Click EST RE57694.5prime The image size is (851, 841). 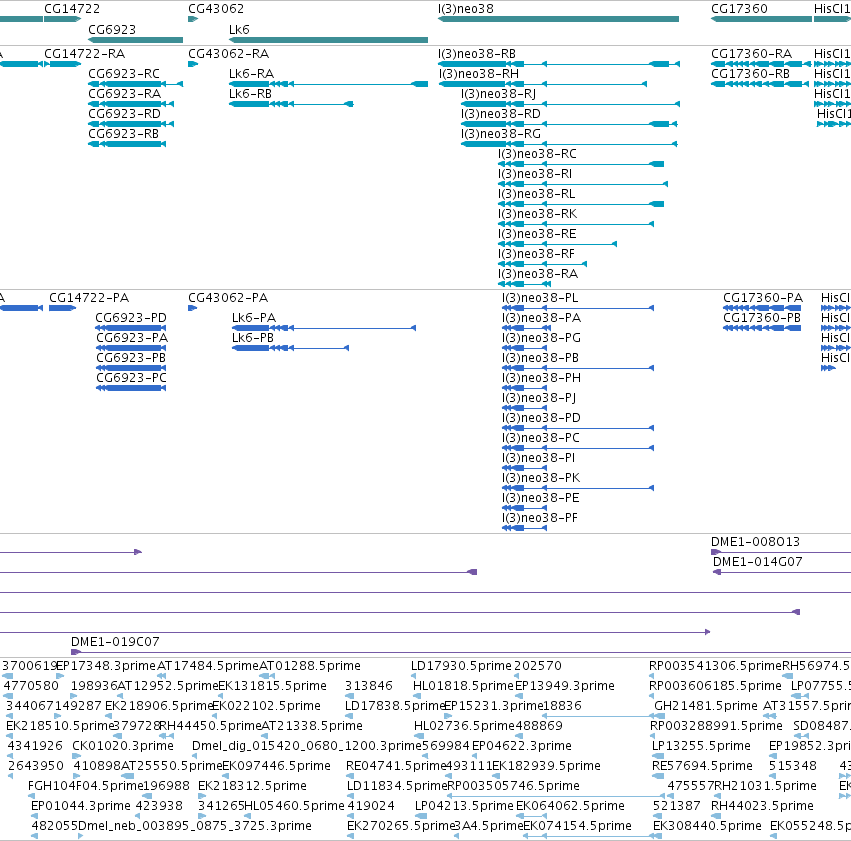[x=702, y=766]
